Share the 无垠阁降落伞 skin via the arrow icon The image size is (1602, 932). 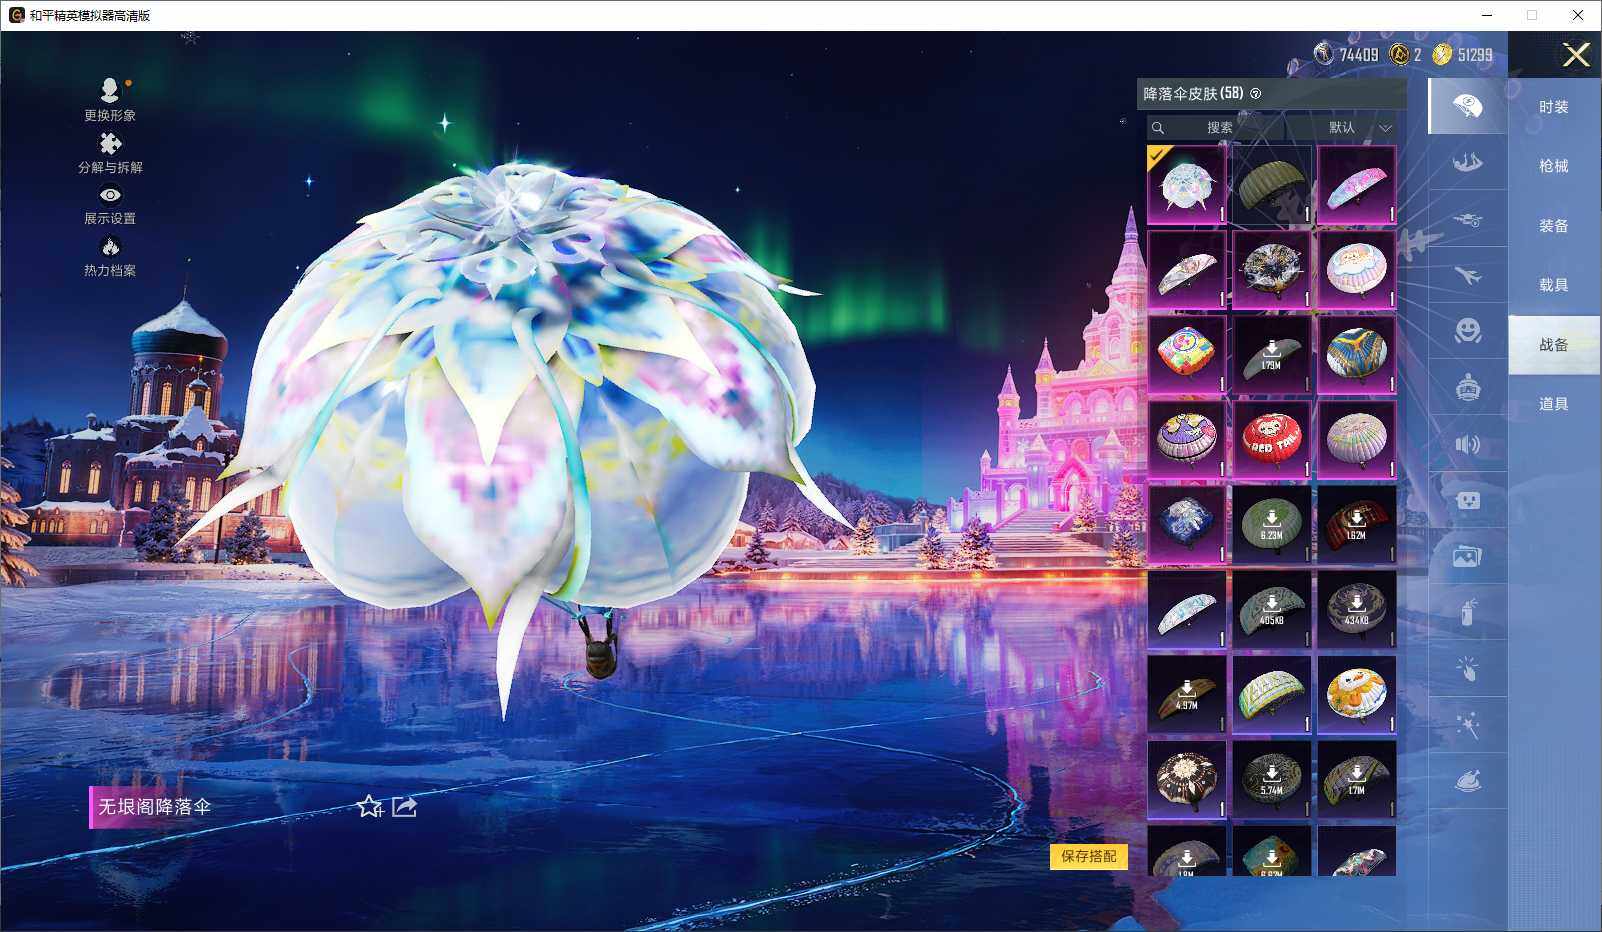[404, 806]
